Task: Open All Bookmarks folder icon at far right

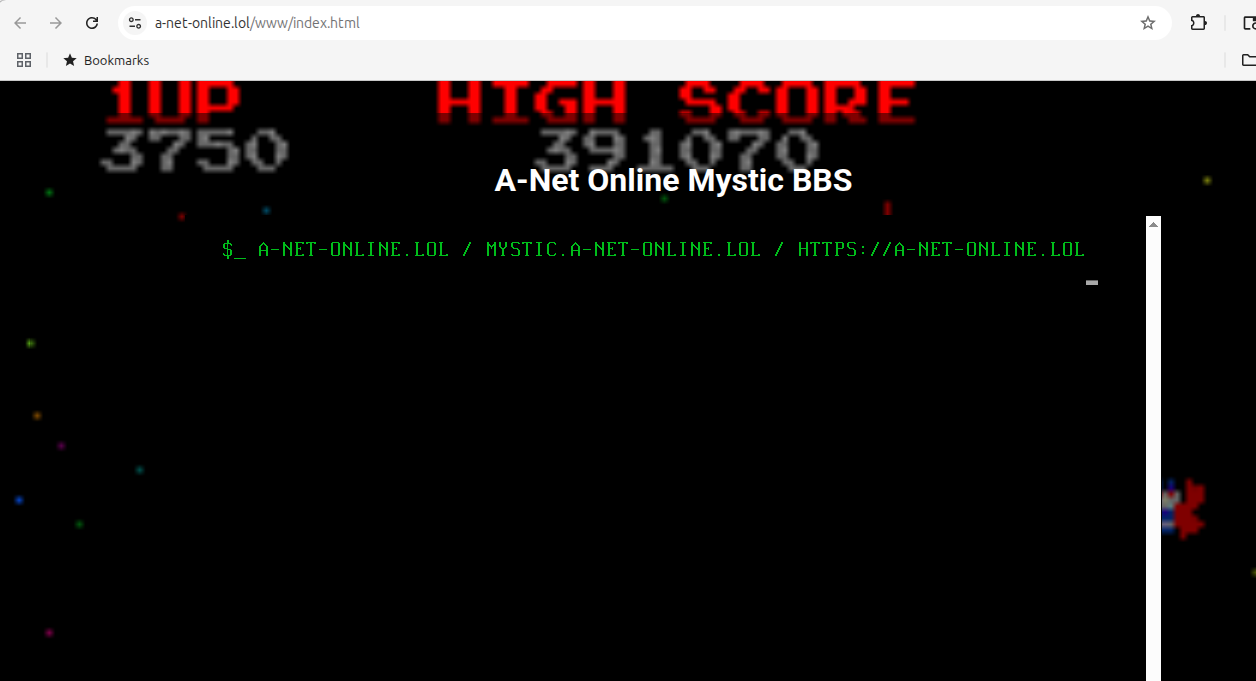Action: [x=1248, y=60]
